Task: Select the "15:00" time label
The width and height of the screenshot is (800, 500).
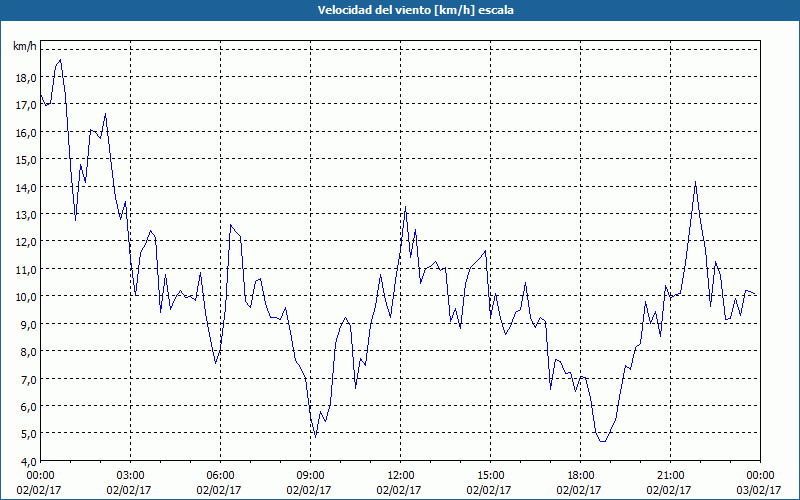Action: [490, 476]
